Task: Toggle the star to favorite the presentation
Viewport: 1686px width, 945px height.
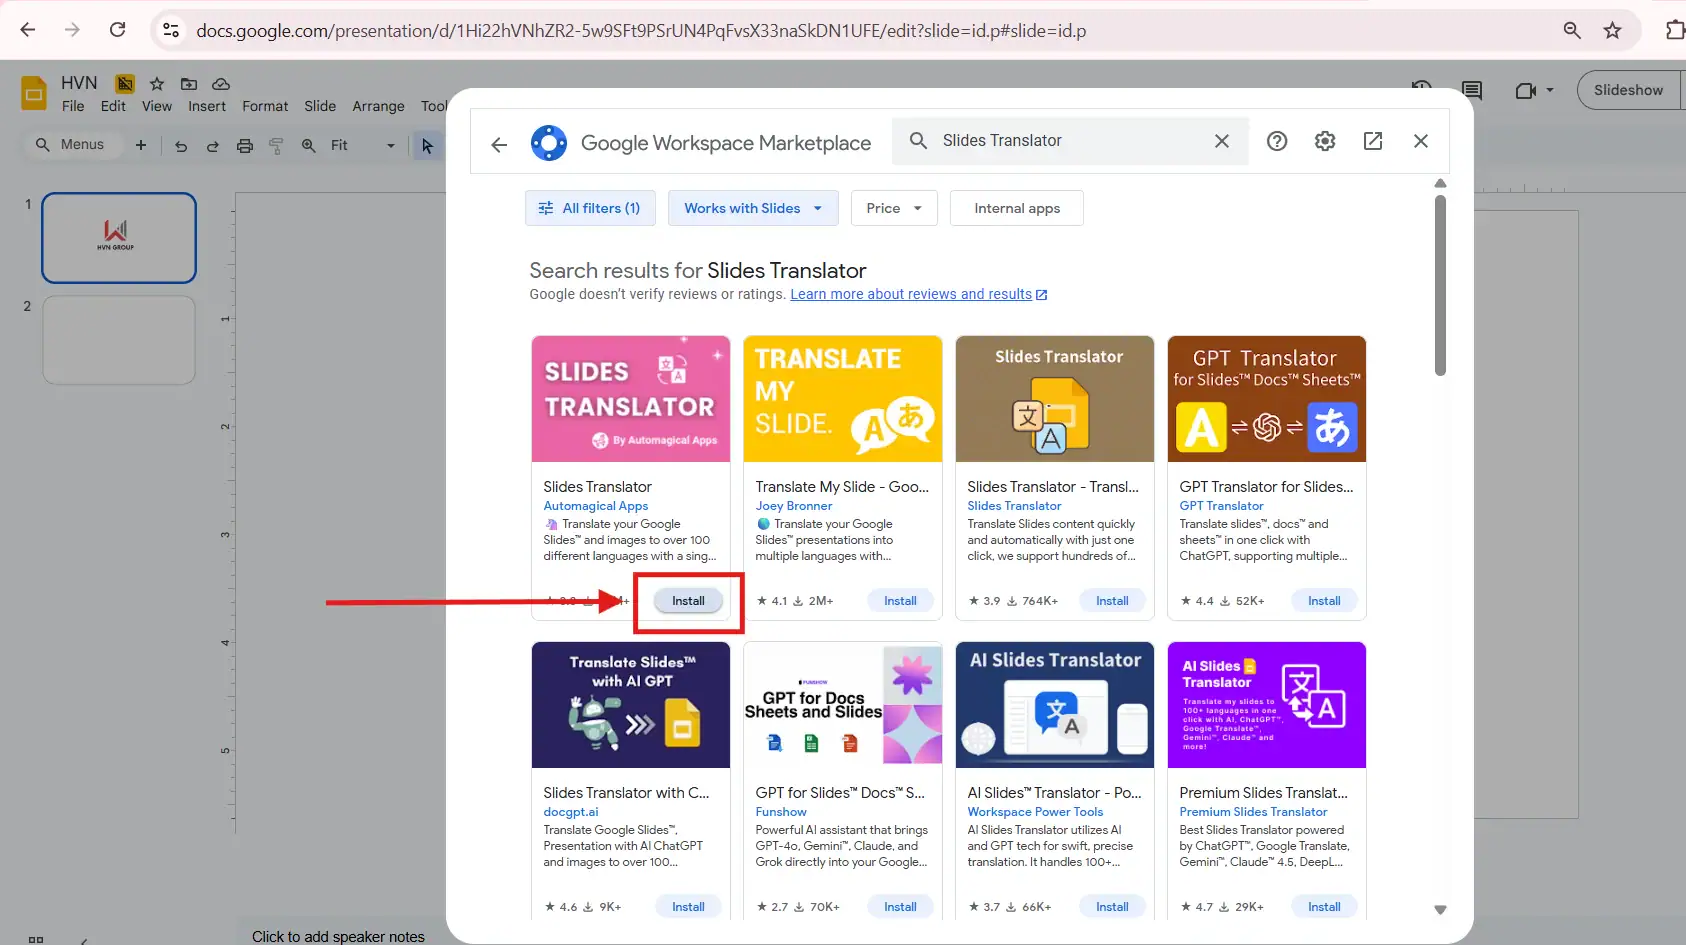Action: pos(155,84)
